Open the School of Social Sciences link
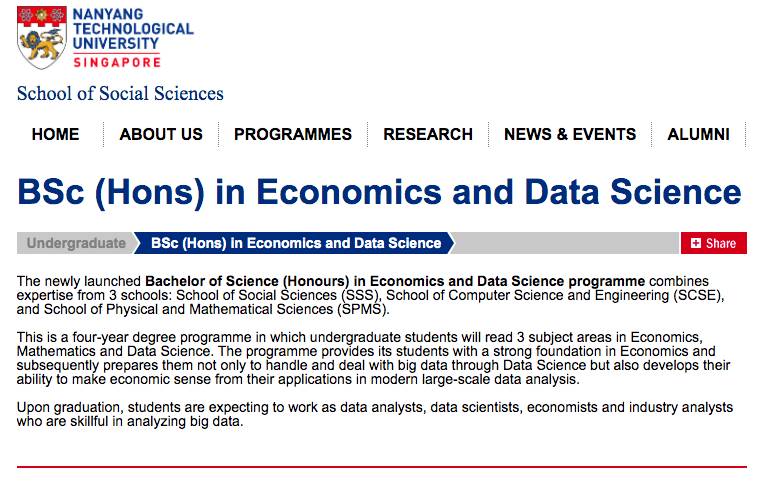The width and height of the screenshot is (759, 481). click(x=120, y=94)
